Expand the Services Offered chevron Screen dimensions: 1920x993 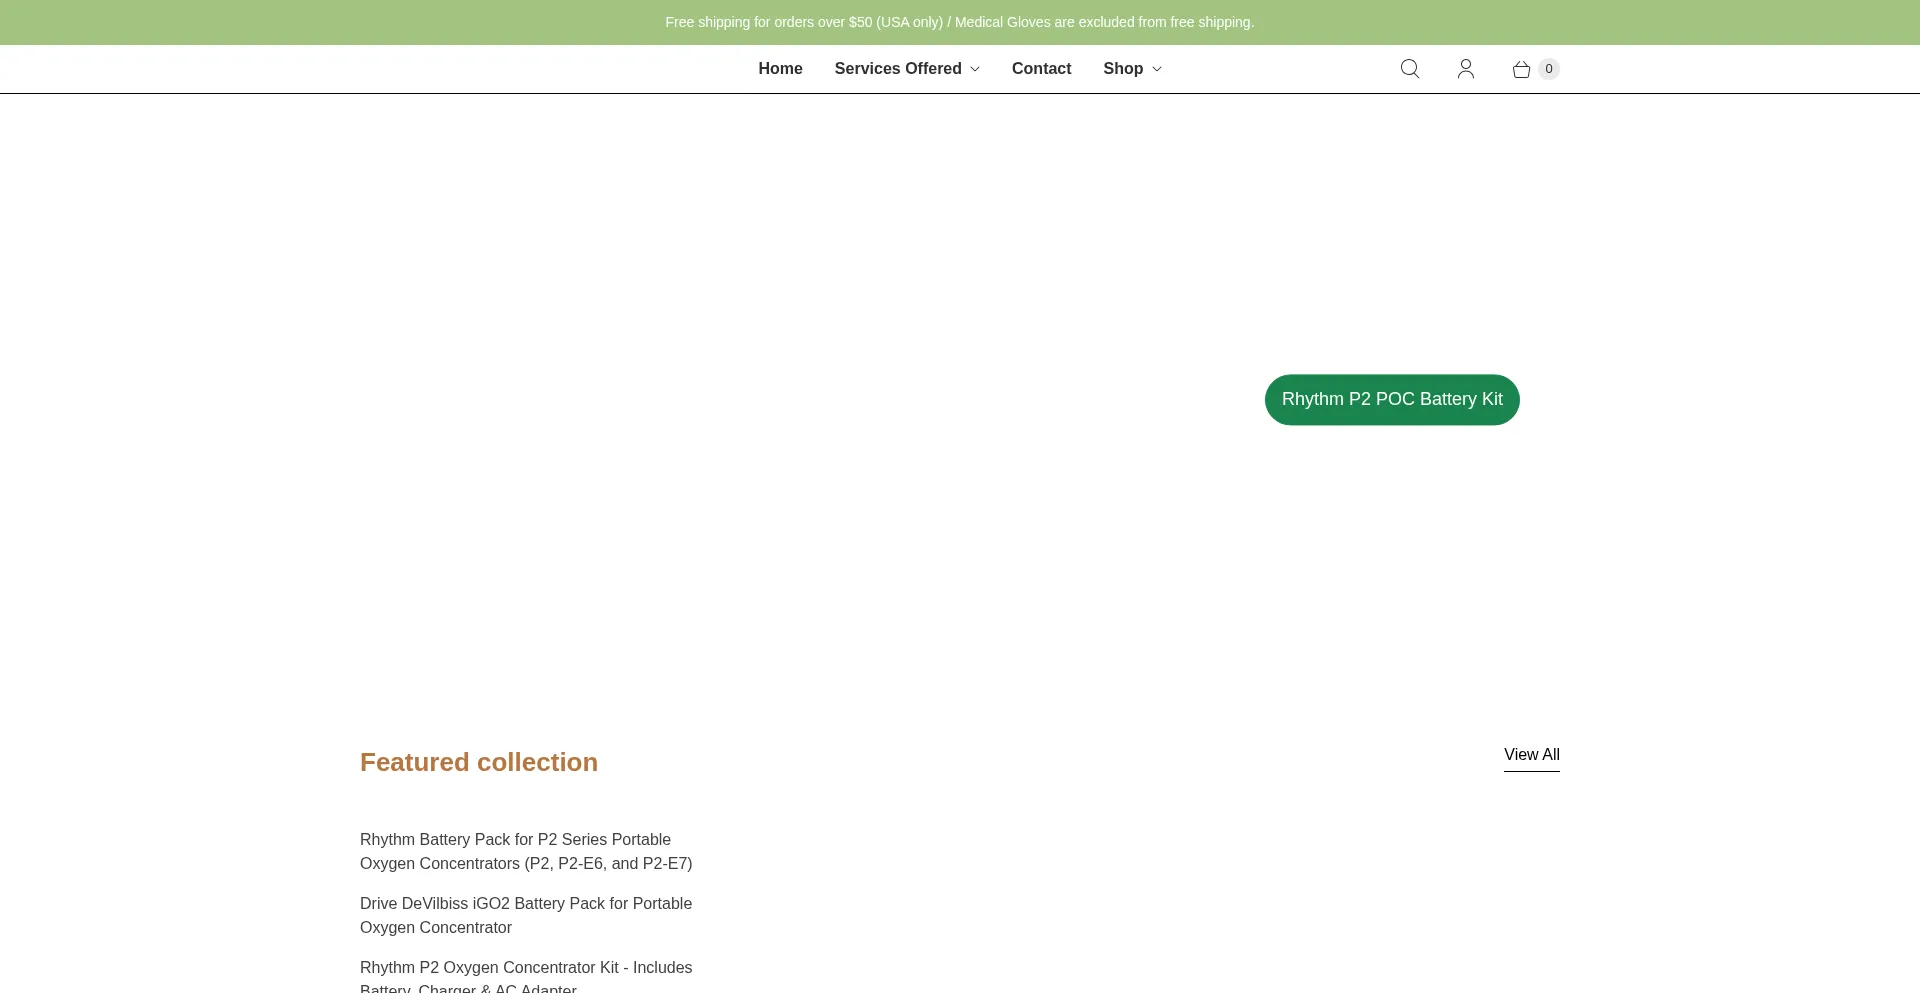click(975, 69)
